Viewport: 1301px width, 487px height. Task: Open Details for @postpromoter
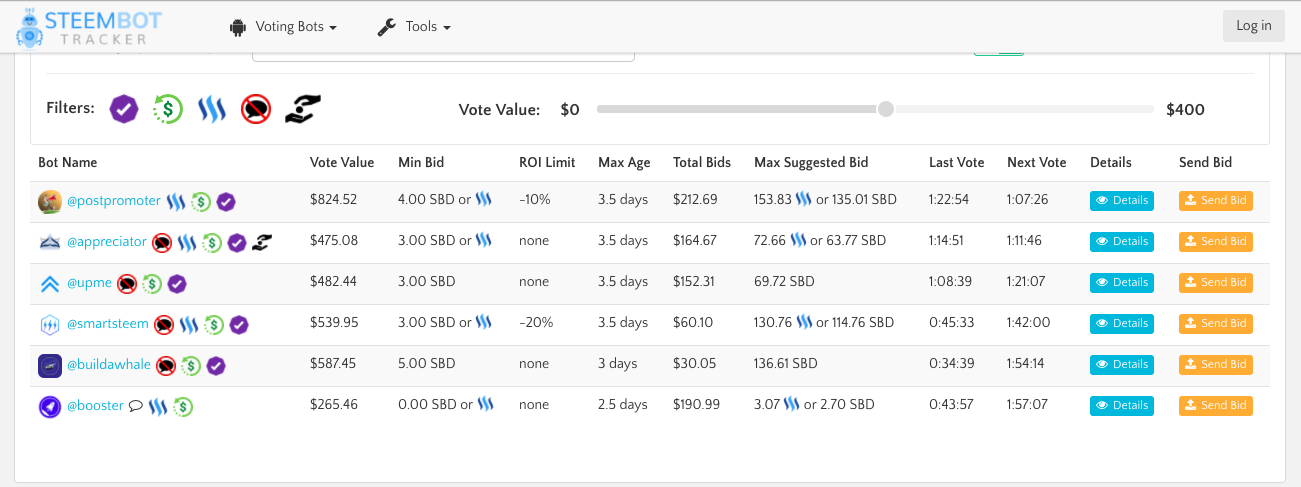click(x=1122, y=201)
